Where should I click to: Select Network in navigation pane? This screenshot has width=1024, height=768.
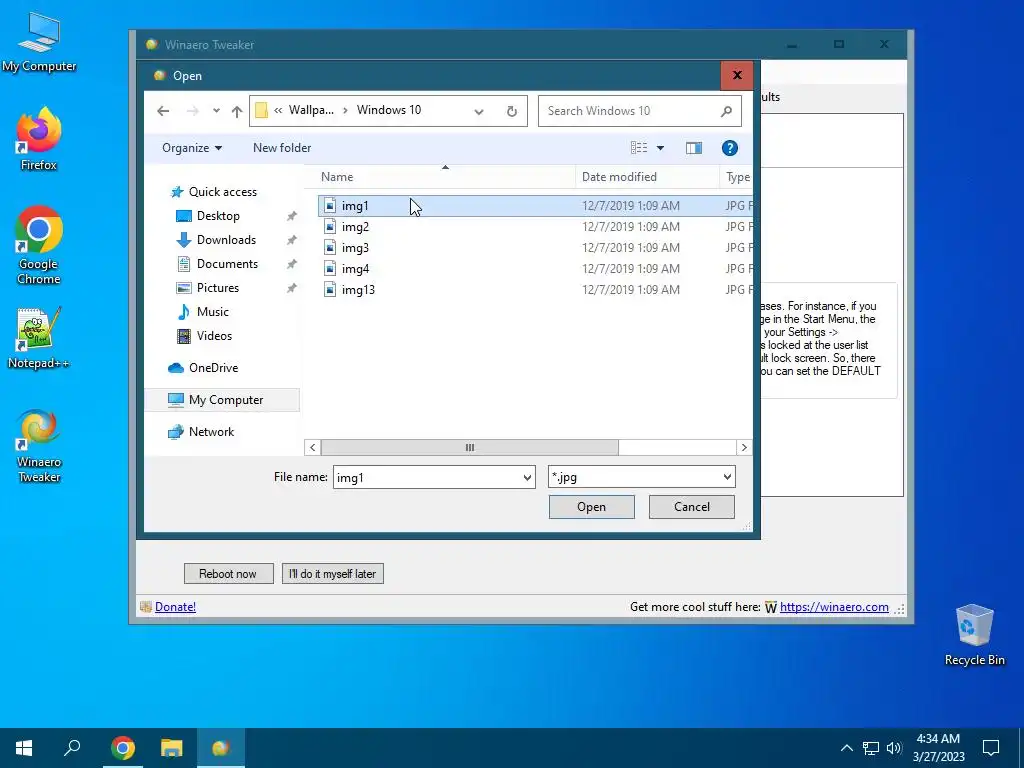[x=211, y=432]
